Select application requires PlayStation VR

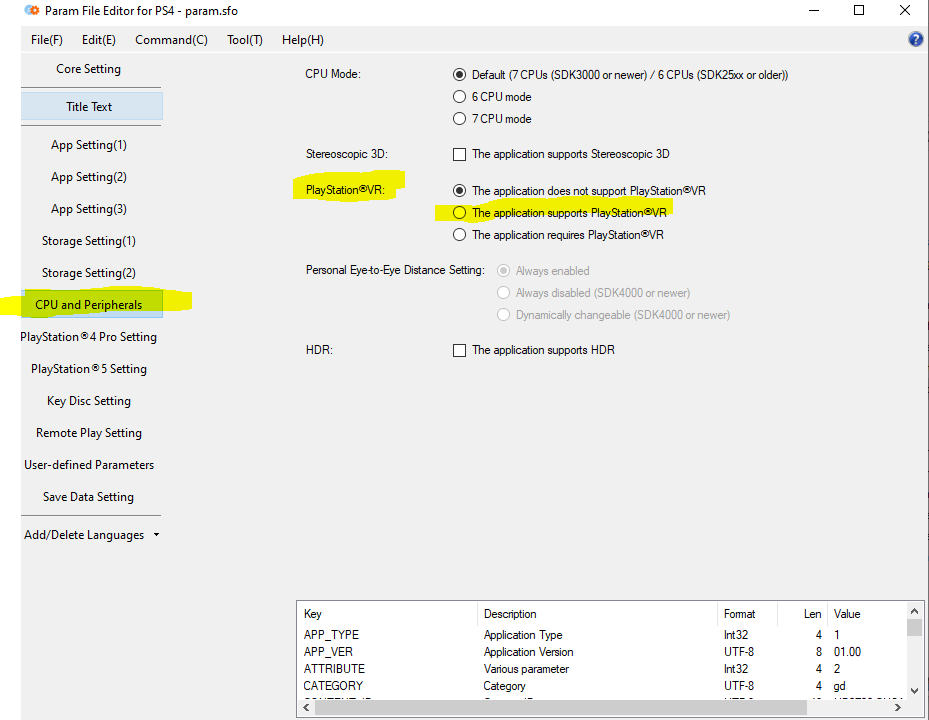coord(459,235)
